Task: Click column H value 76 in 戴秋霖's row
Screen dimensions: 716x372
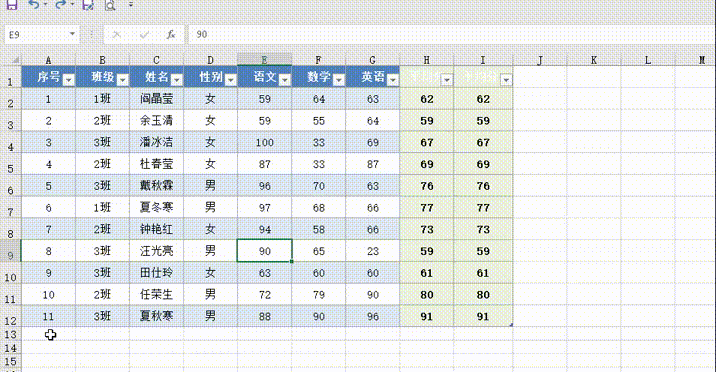Action: (x=426, y=186)
